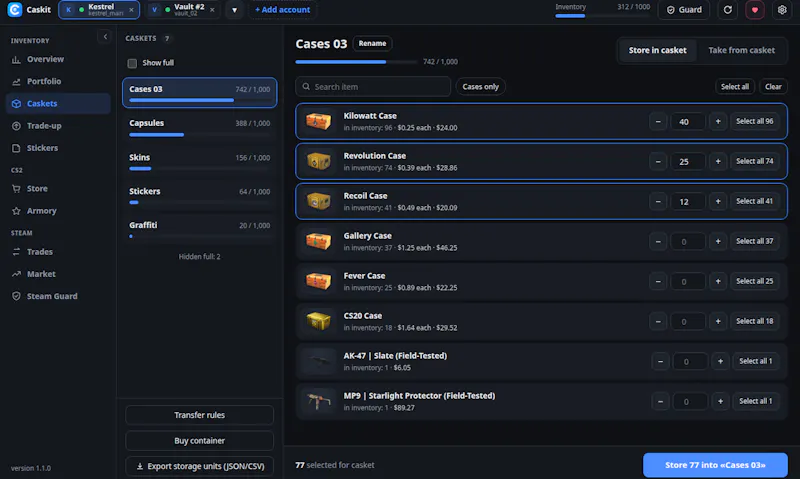
Task: Click the red heart icon button
Action: [755, 10]
